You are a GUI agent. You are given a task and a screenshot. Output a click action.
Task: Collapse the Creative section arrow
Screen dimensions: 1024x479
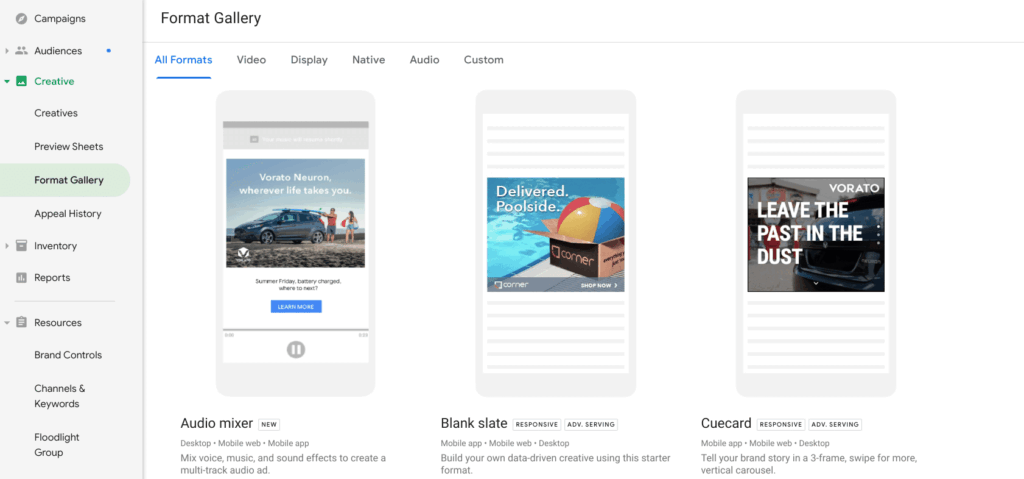click(7, 82)
